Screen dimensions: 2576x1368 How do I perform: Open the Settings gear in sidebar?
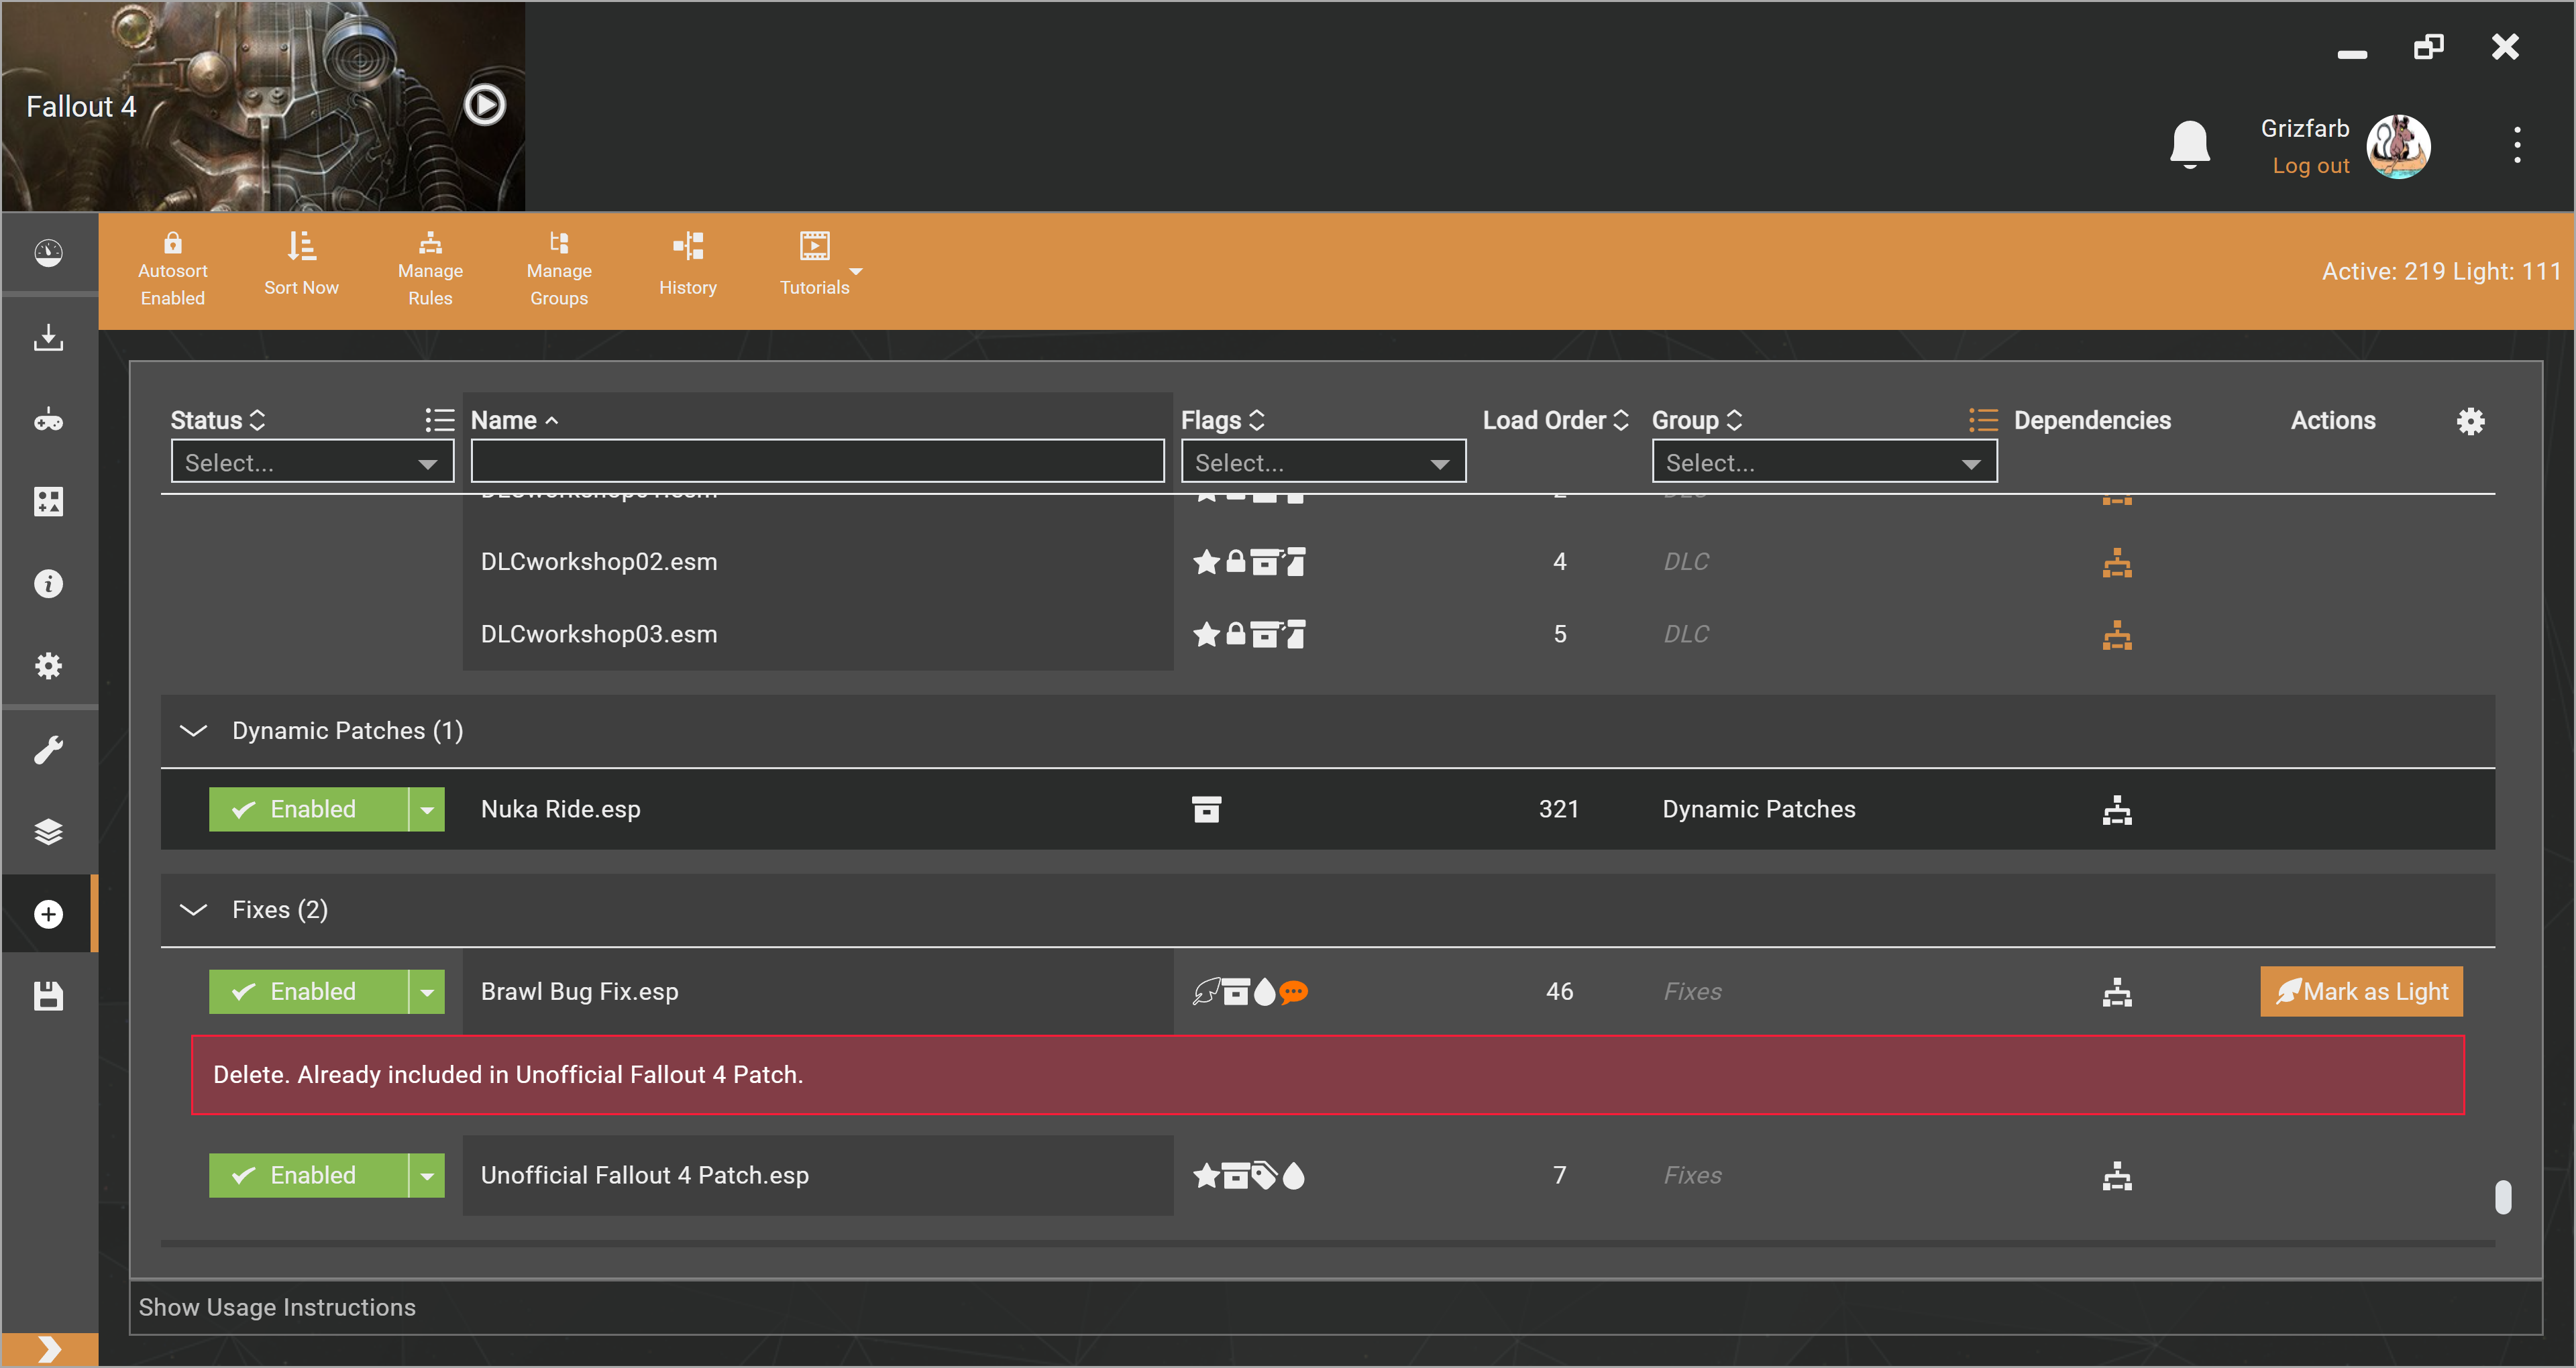[48, 666]
